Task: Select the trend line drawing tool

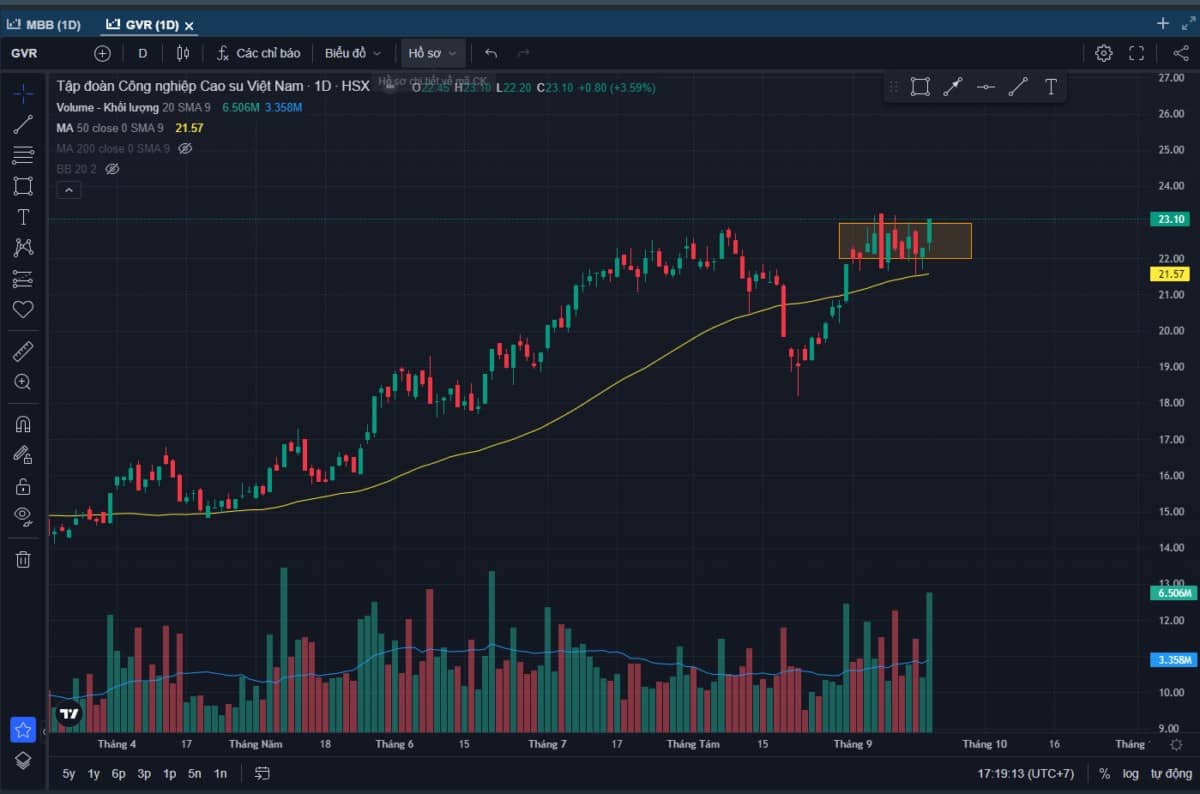Action: click(x=22, y=124)
